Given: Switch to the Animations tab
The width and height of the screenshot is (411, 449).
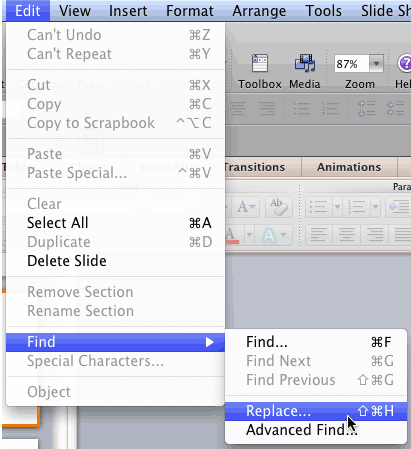Looking at the screenshot, I should click(x=349, y=167).
